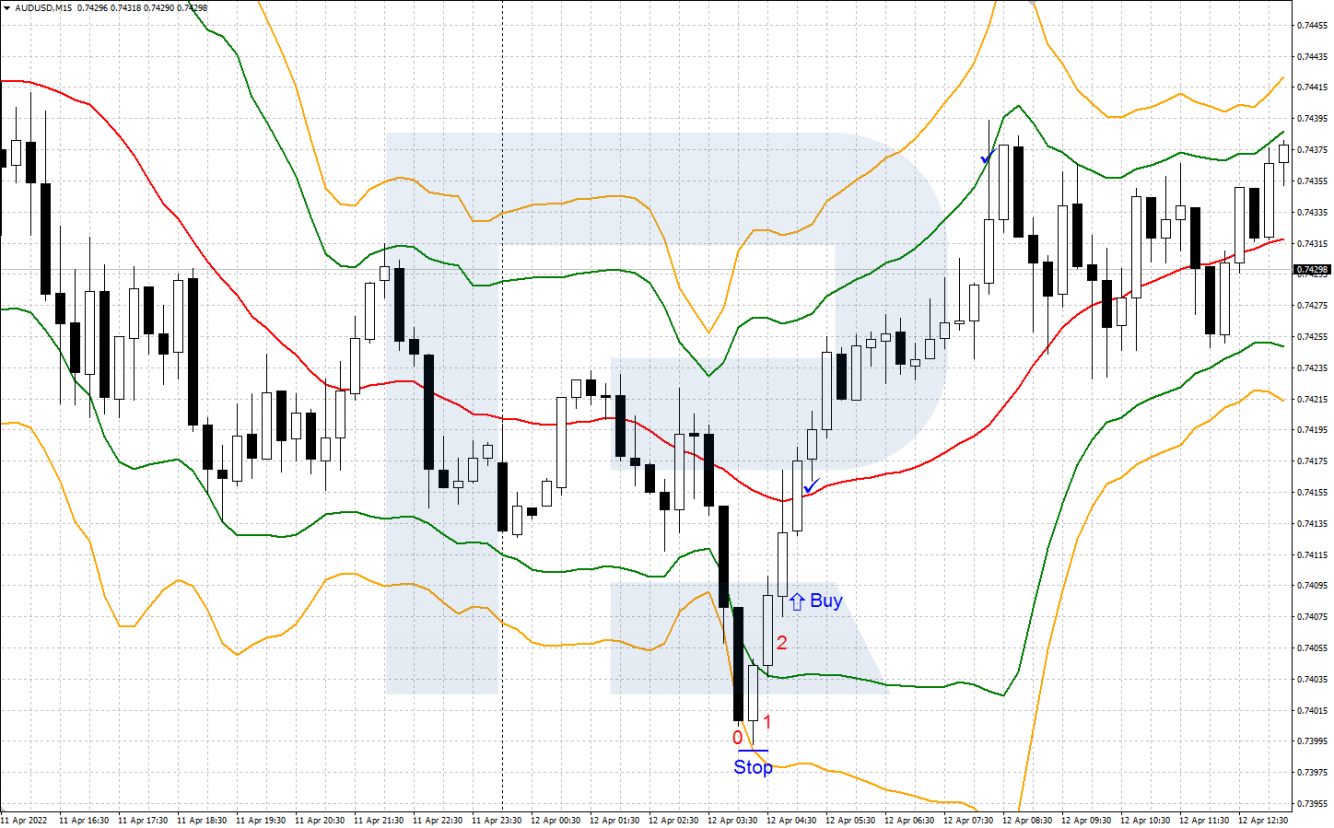The width and height of the screenshot is (1334, 828).
Task: Click the 0.74415 price axis label
Action: coord(1311,87)
